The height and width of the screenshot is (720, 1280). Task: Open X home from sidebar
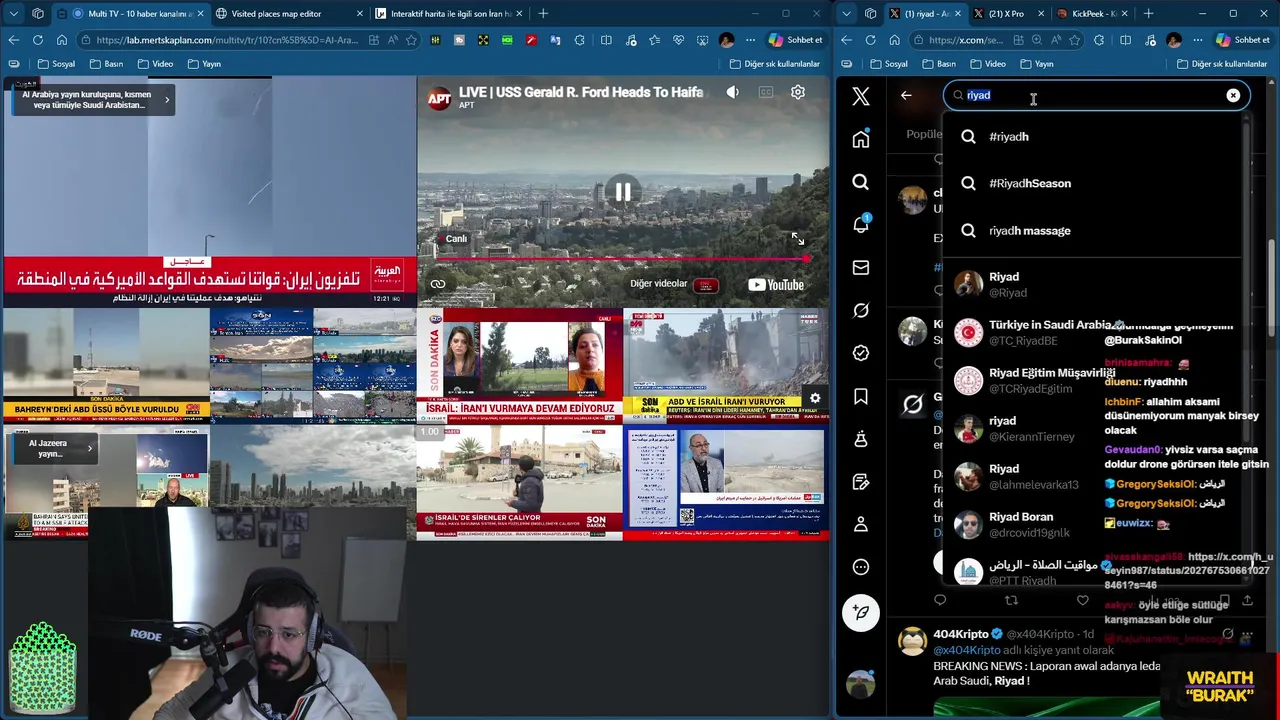point(861,139)
